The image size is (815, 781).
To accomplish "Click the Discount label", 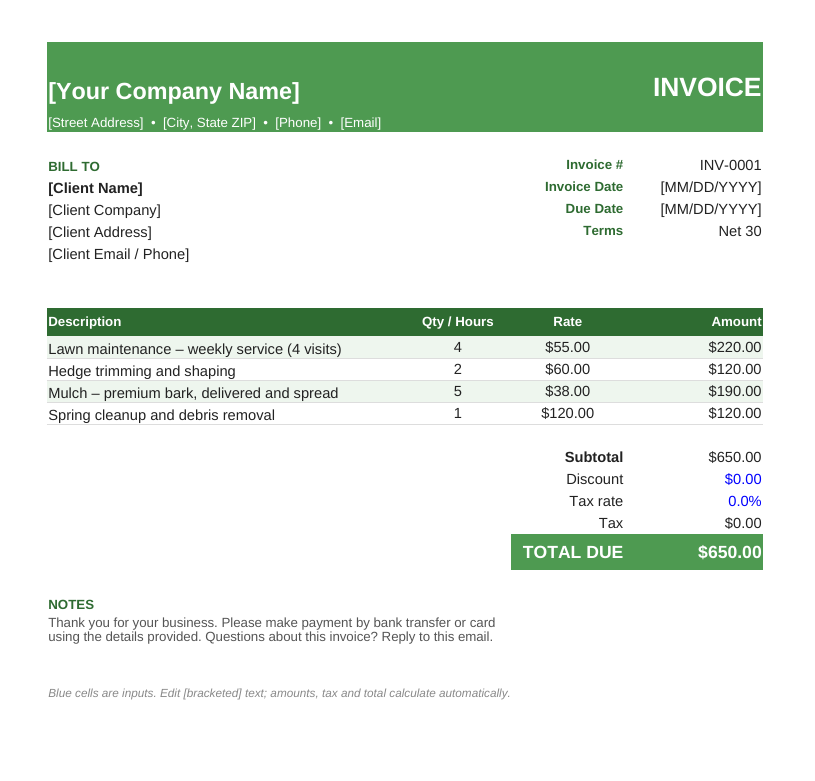I will coord(595,479).
